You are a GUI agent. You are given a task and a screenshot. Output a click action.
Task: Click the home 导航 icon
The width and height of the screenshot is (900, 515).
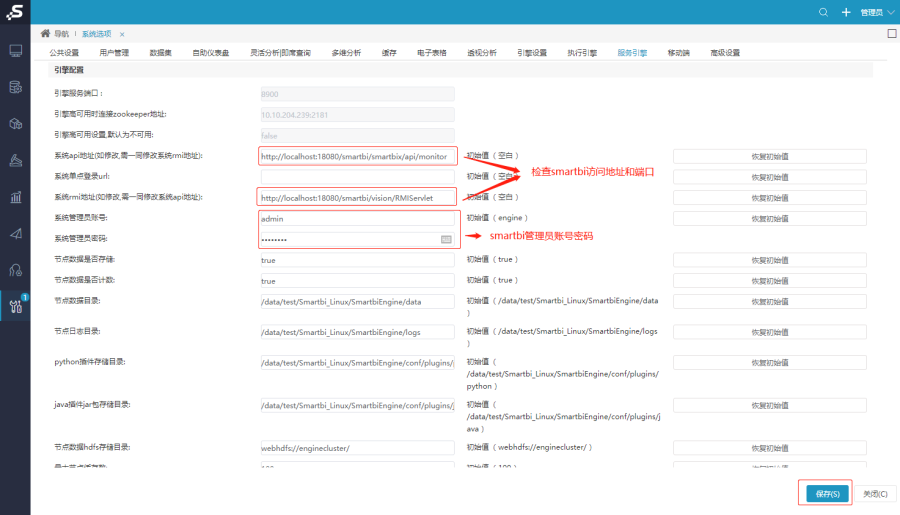[x=45, y=33]
